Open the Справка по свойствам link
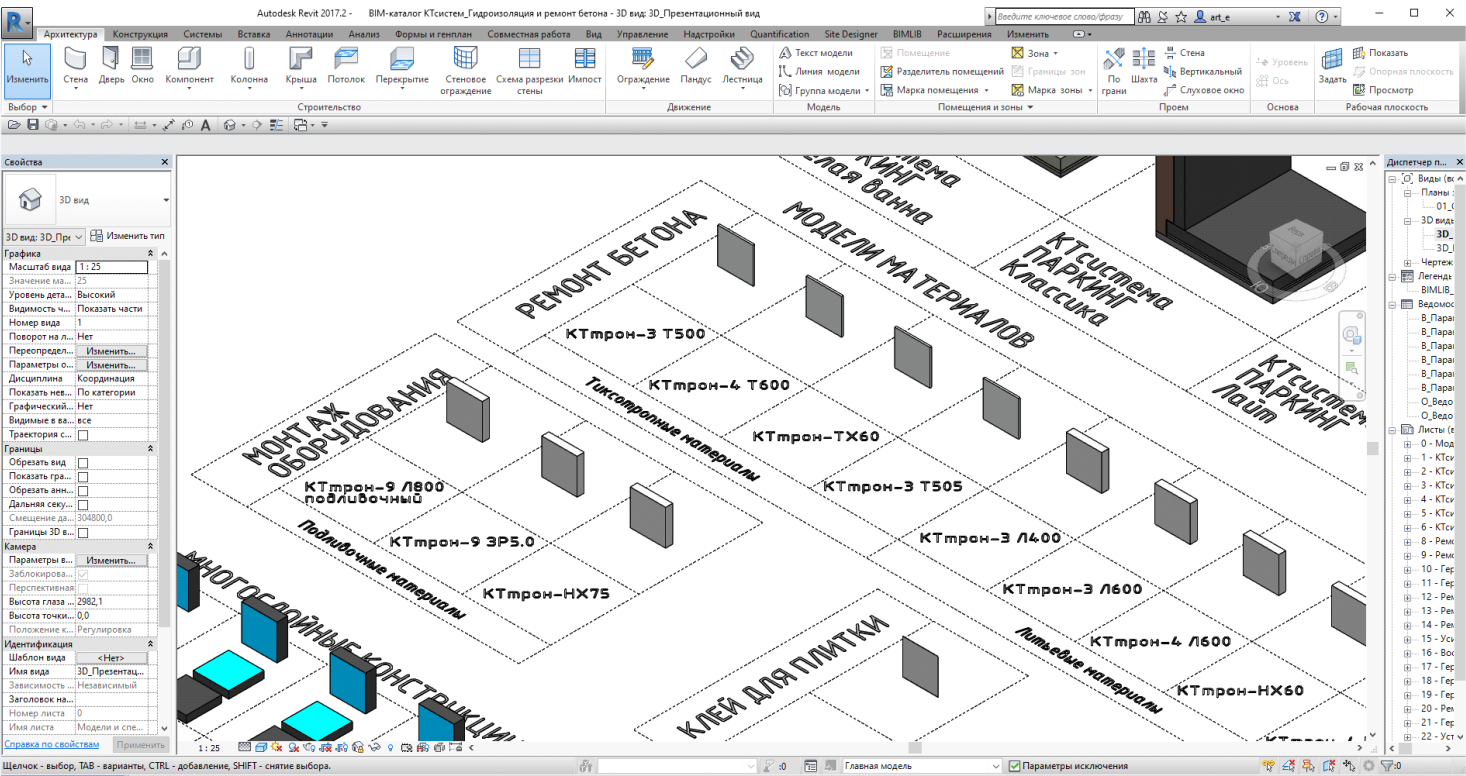The width and height of the screenshot is (1466, 776). coord(52,745)
